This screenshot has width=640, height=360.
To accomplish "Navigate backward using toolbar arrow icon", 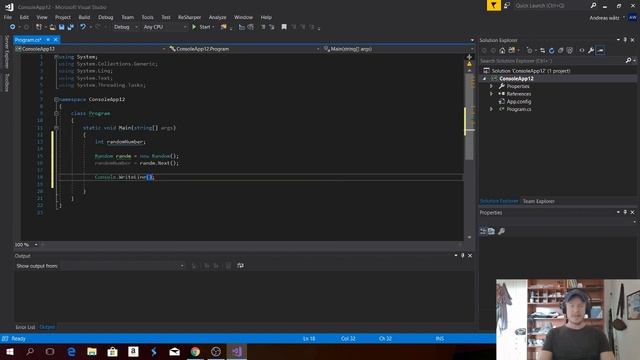I will click(12, 27).
